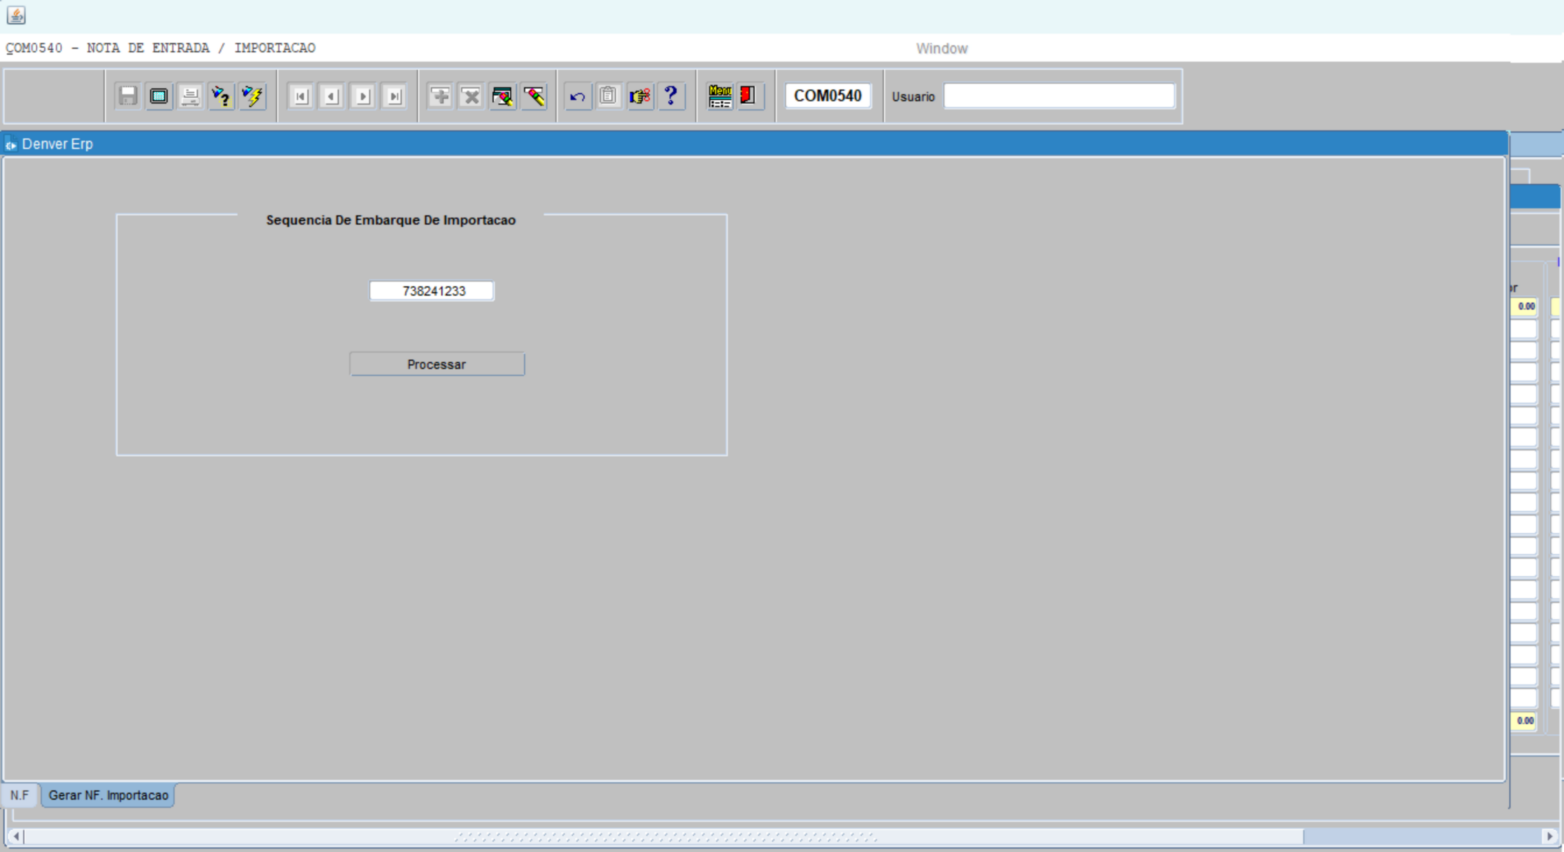Viewport: 1564px width, 852px height.
Task: Click the Save floppy disk icon
Action: [128, 96]
